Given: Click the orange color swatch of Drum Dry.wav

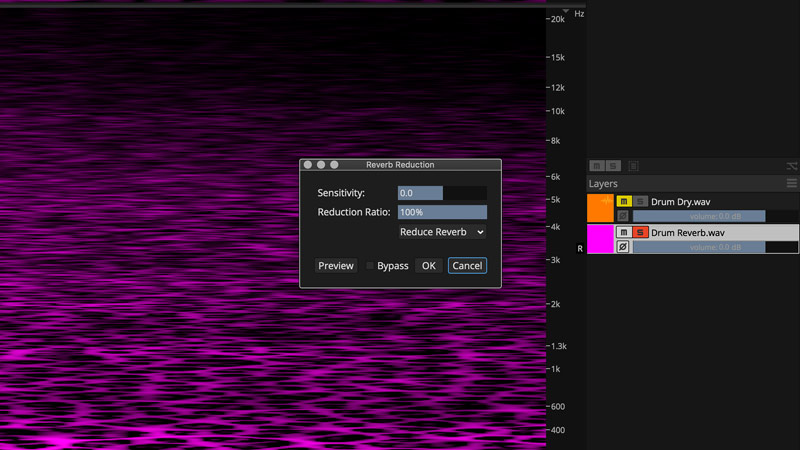Looking at the screenshot, I should point(600,208).
